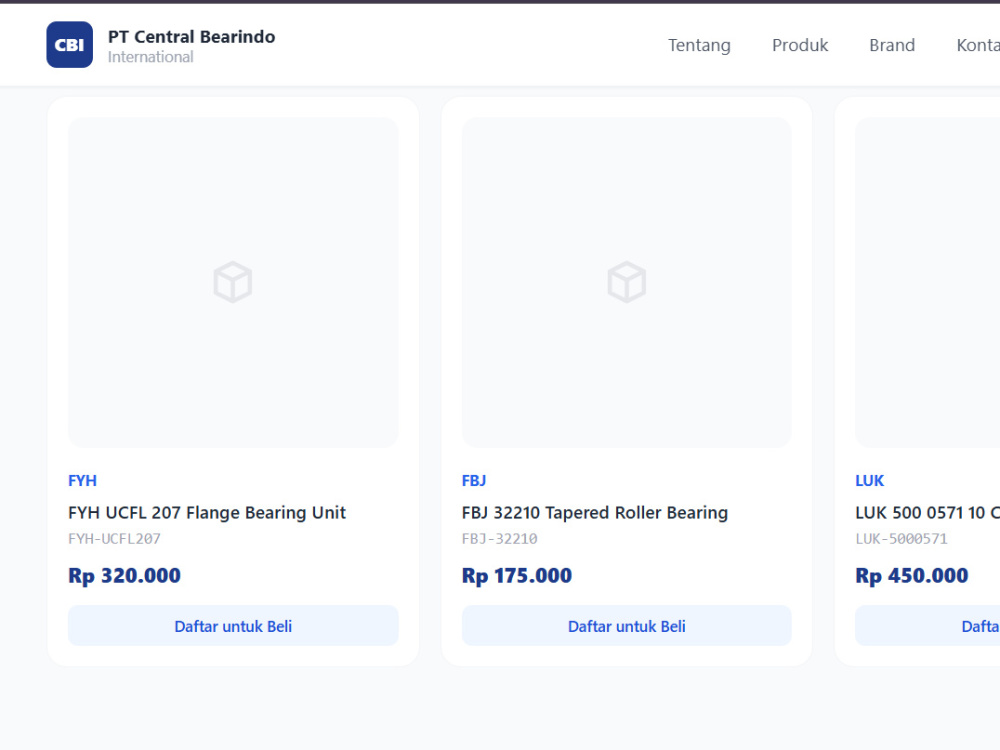Open the partially visible Kontak menu item
The image size is (1000, 750).
click(978, 45)
